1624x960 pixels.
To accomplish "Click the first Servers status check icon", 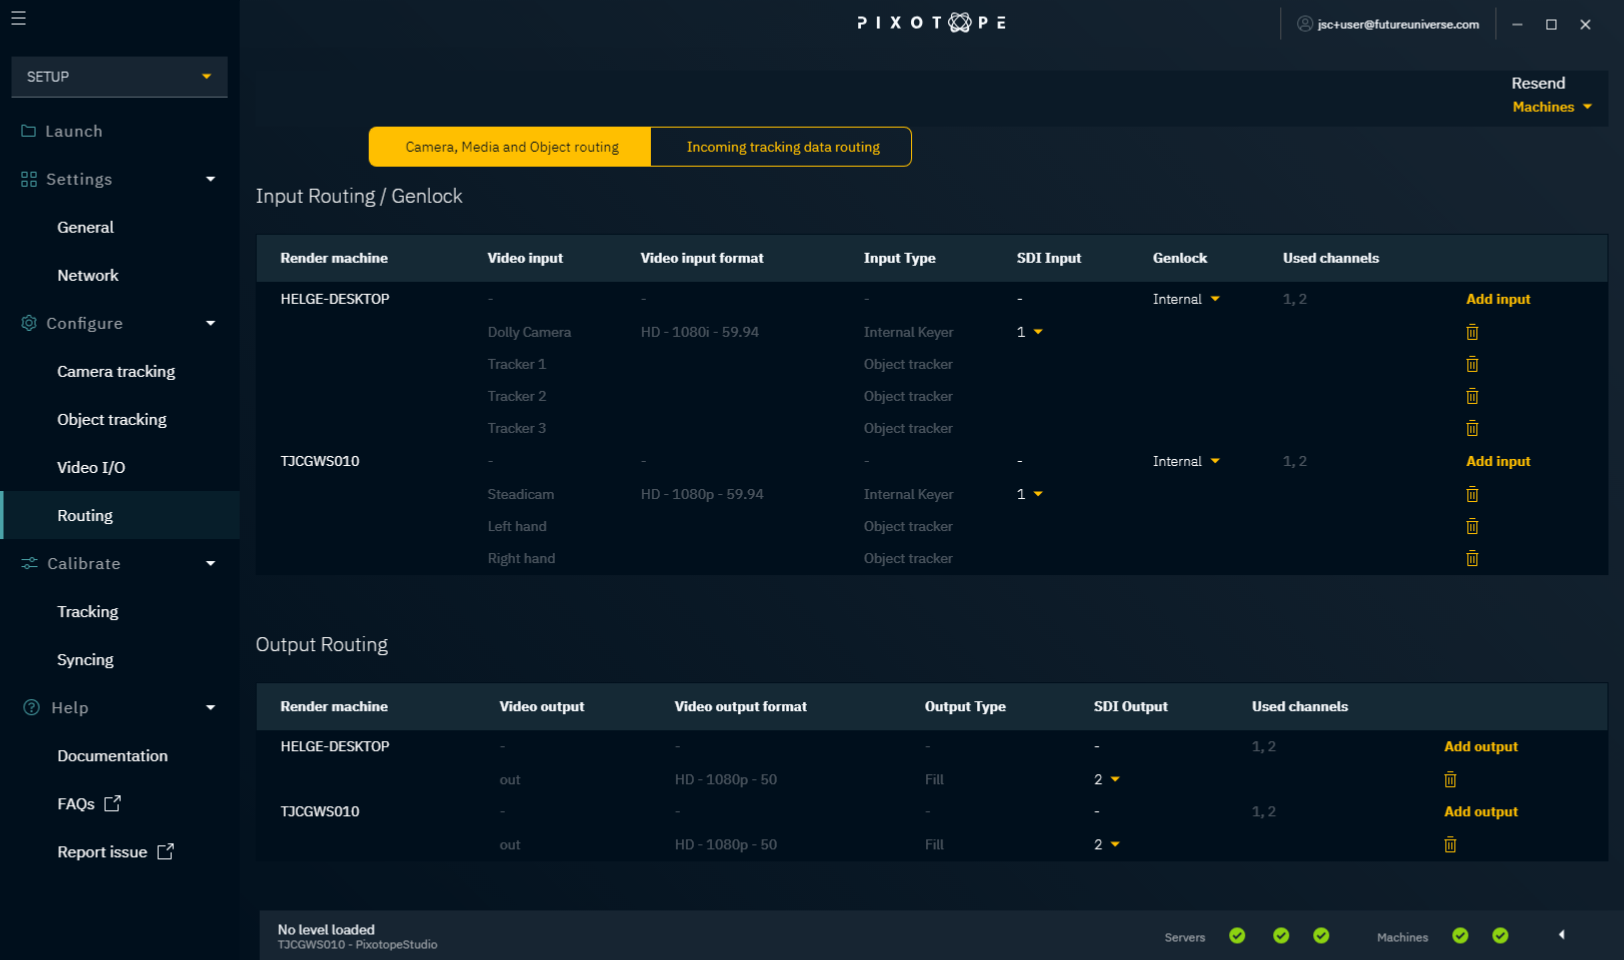I will pyautogui.click(x=1237, y=936).
